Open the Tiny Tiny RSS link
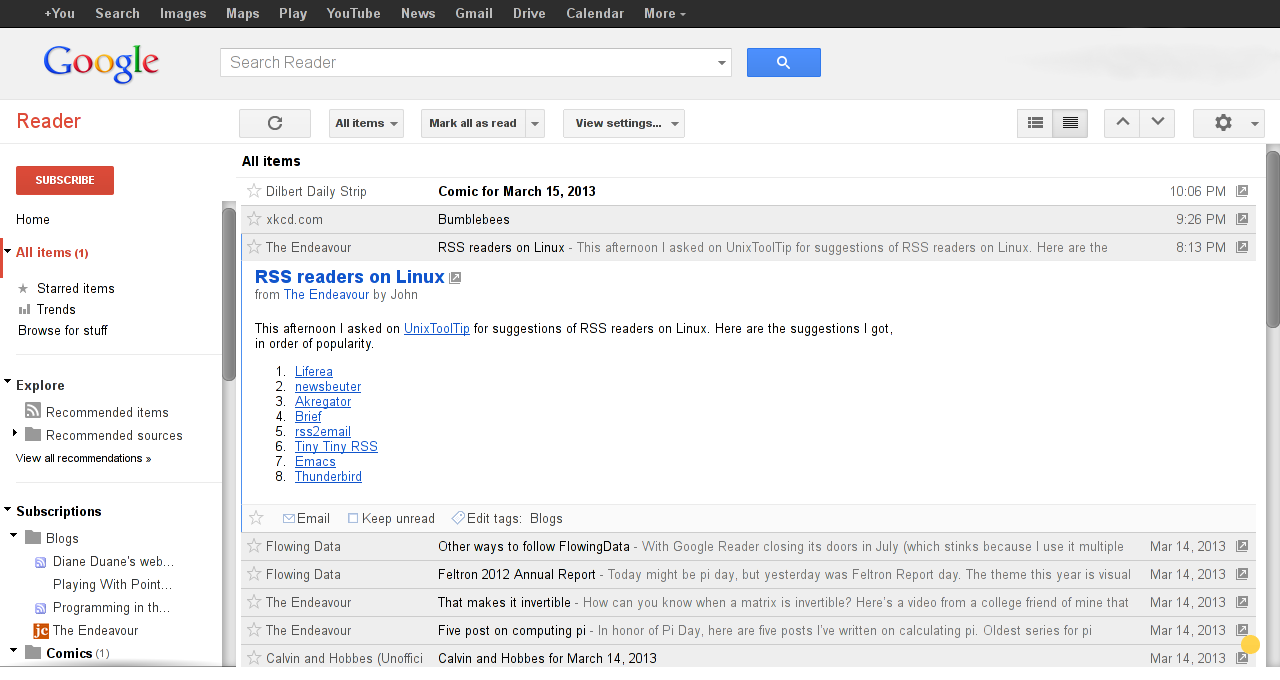 click(x=336, y=446)
